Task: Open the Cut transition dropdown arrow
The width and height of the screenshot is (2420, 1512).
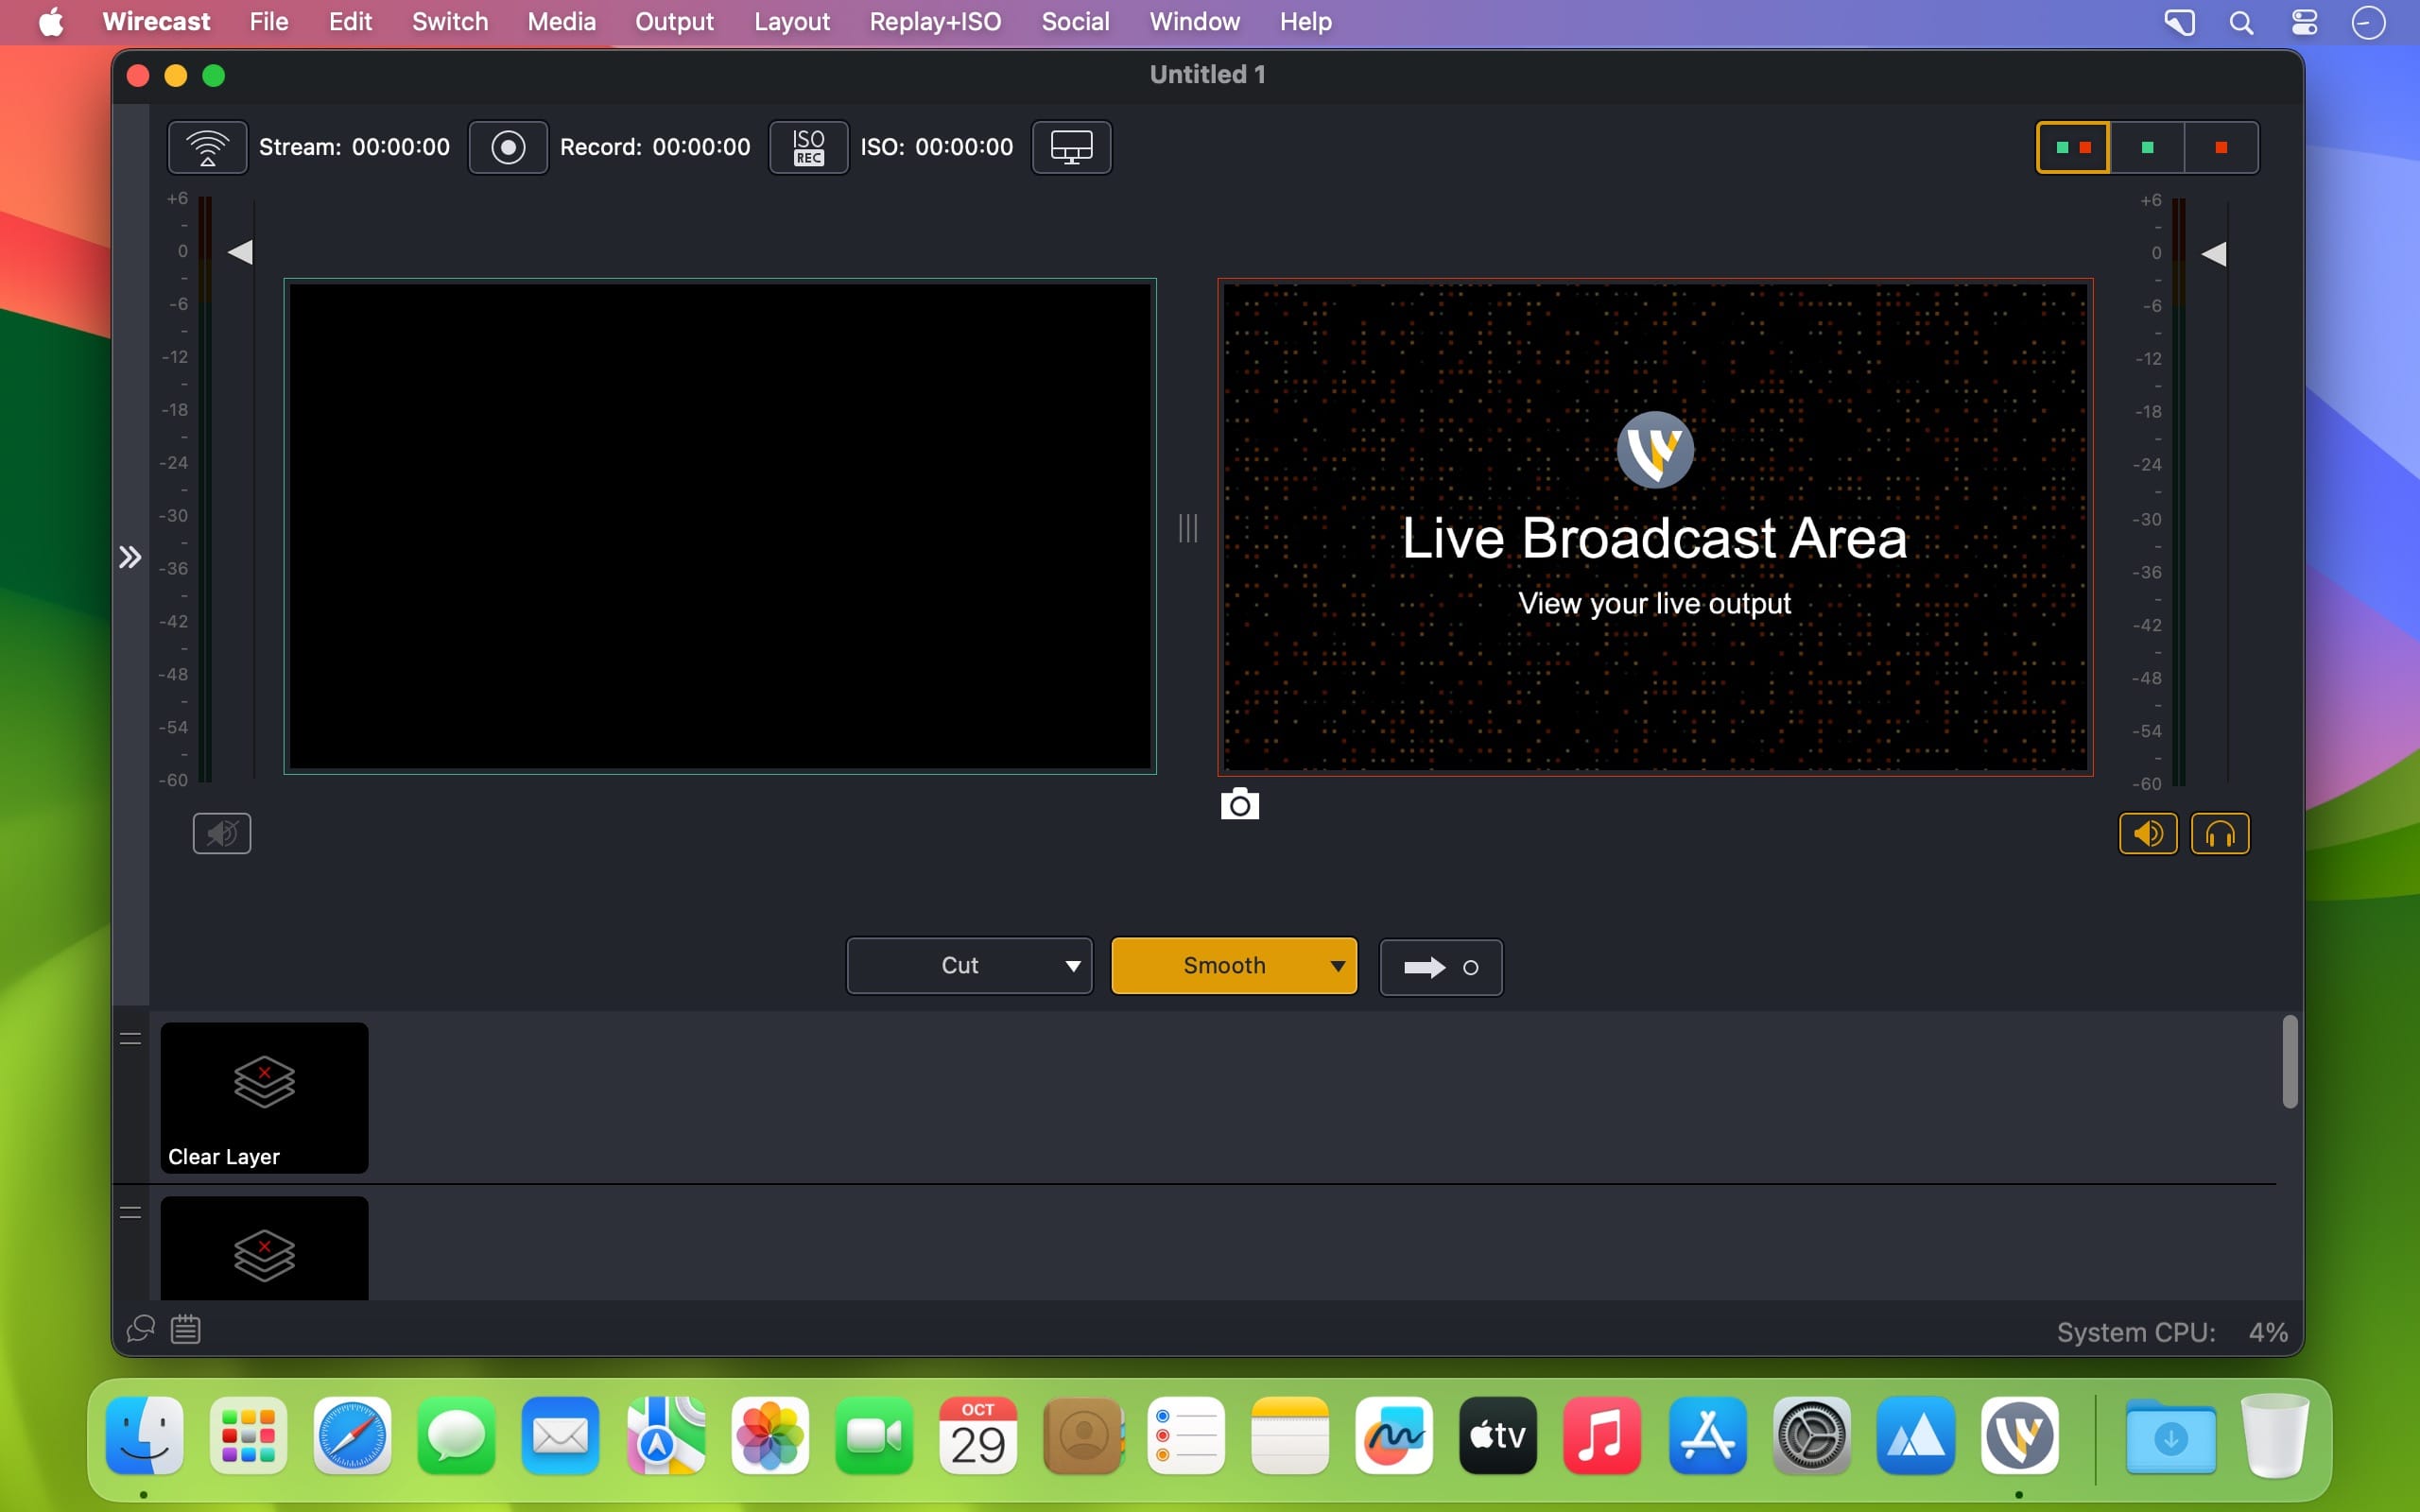Action: (x=1072, y=966)
